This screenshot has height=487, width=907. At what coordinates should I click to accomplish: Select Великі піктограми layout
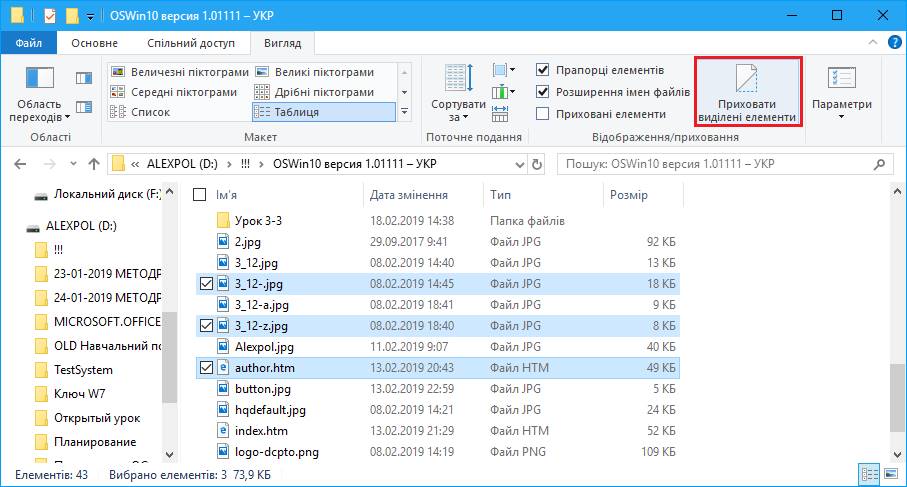(315, 72)
